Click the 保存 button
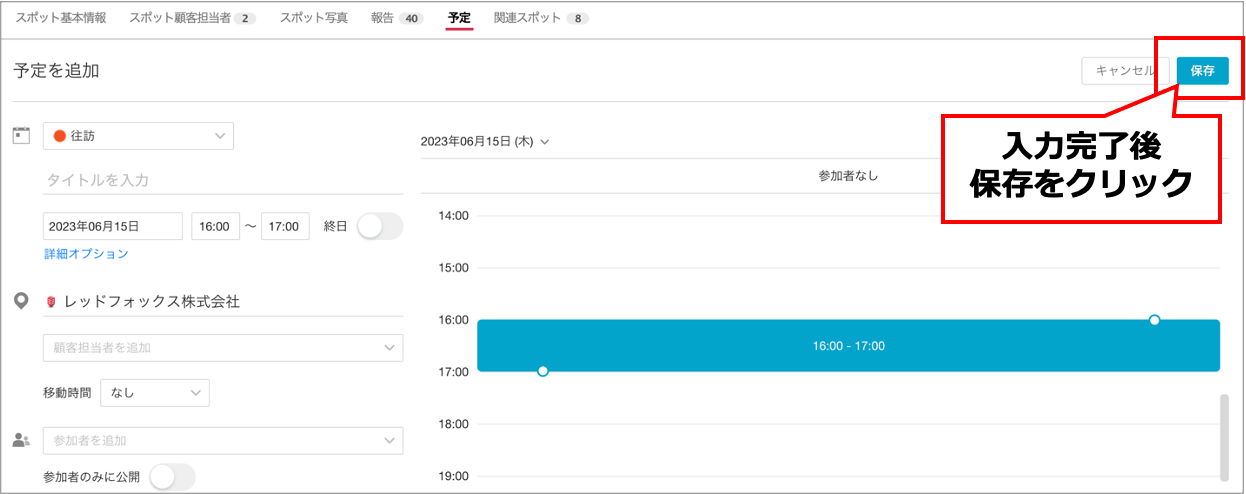This screenshot has height=494, width=1246. pyautogui.click(x=1202, y=71)
